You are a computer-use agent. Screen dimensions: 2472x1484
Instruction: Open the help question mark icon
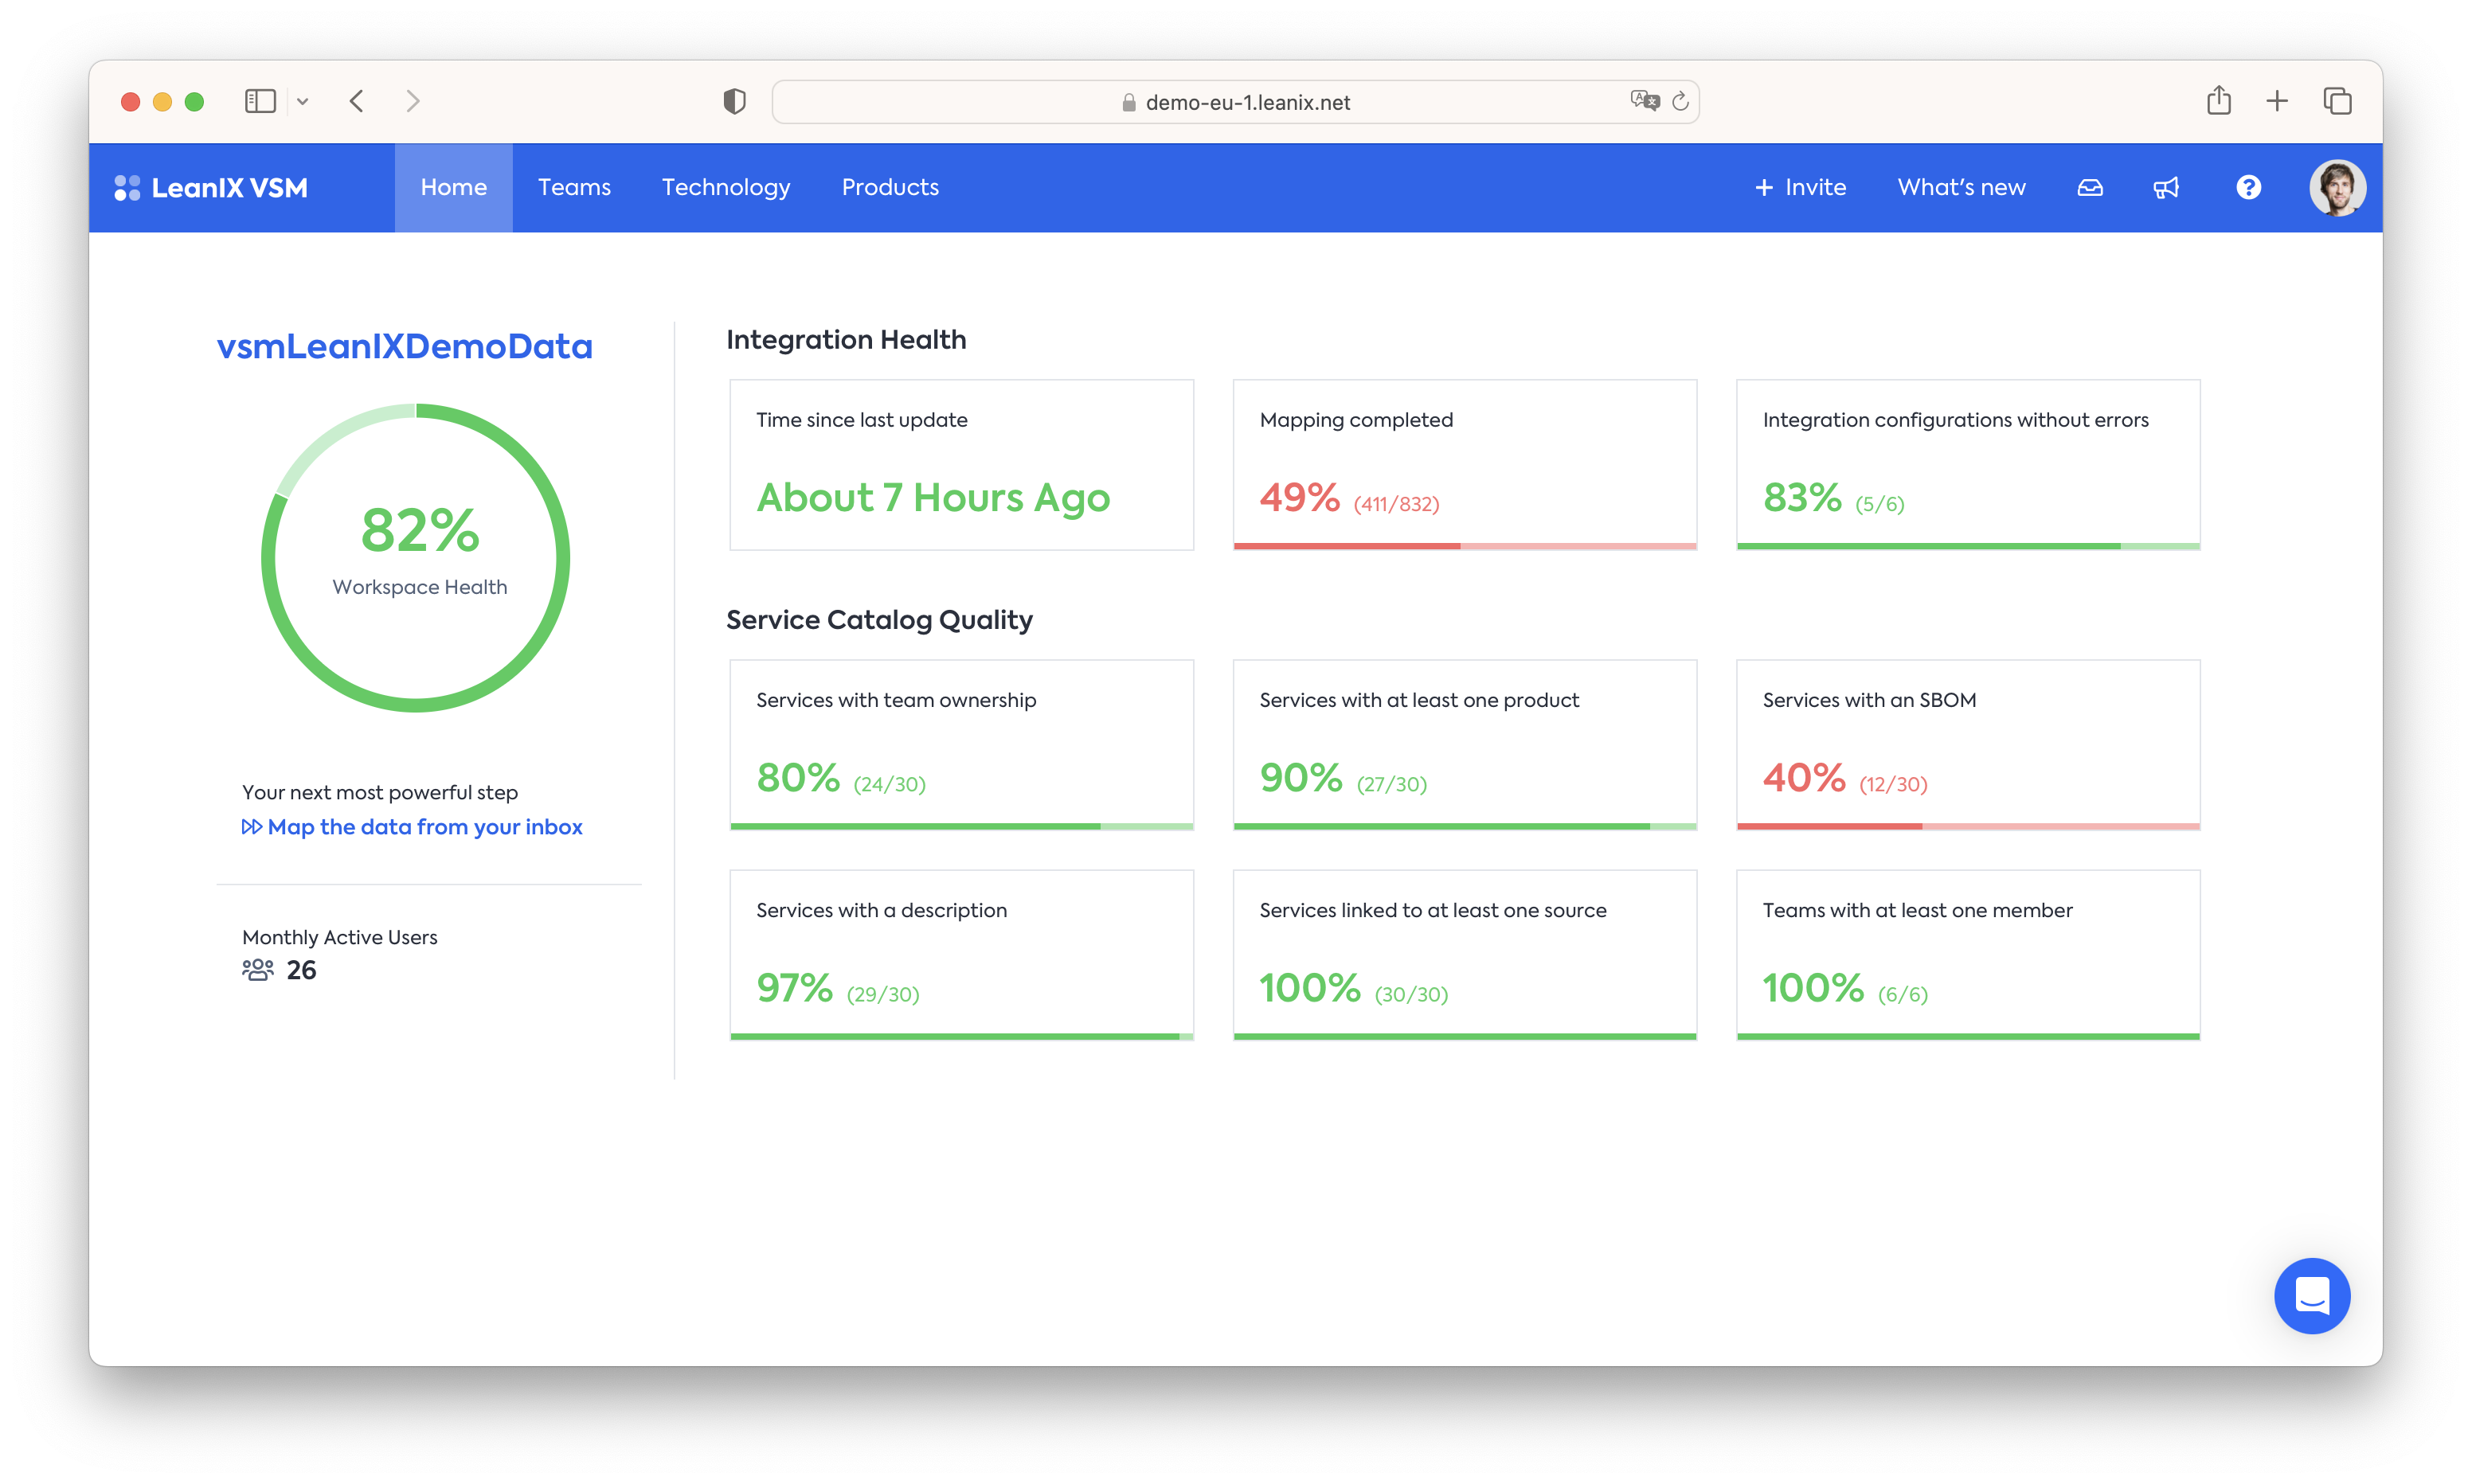pos(2248,188)
